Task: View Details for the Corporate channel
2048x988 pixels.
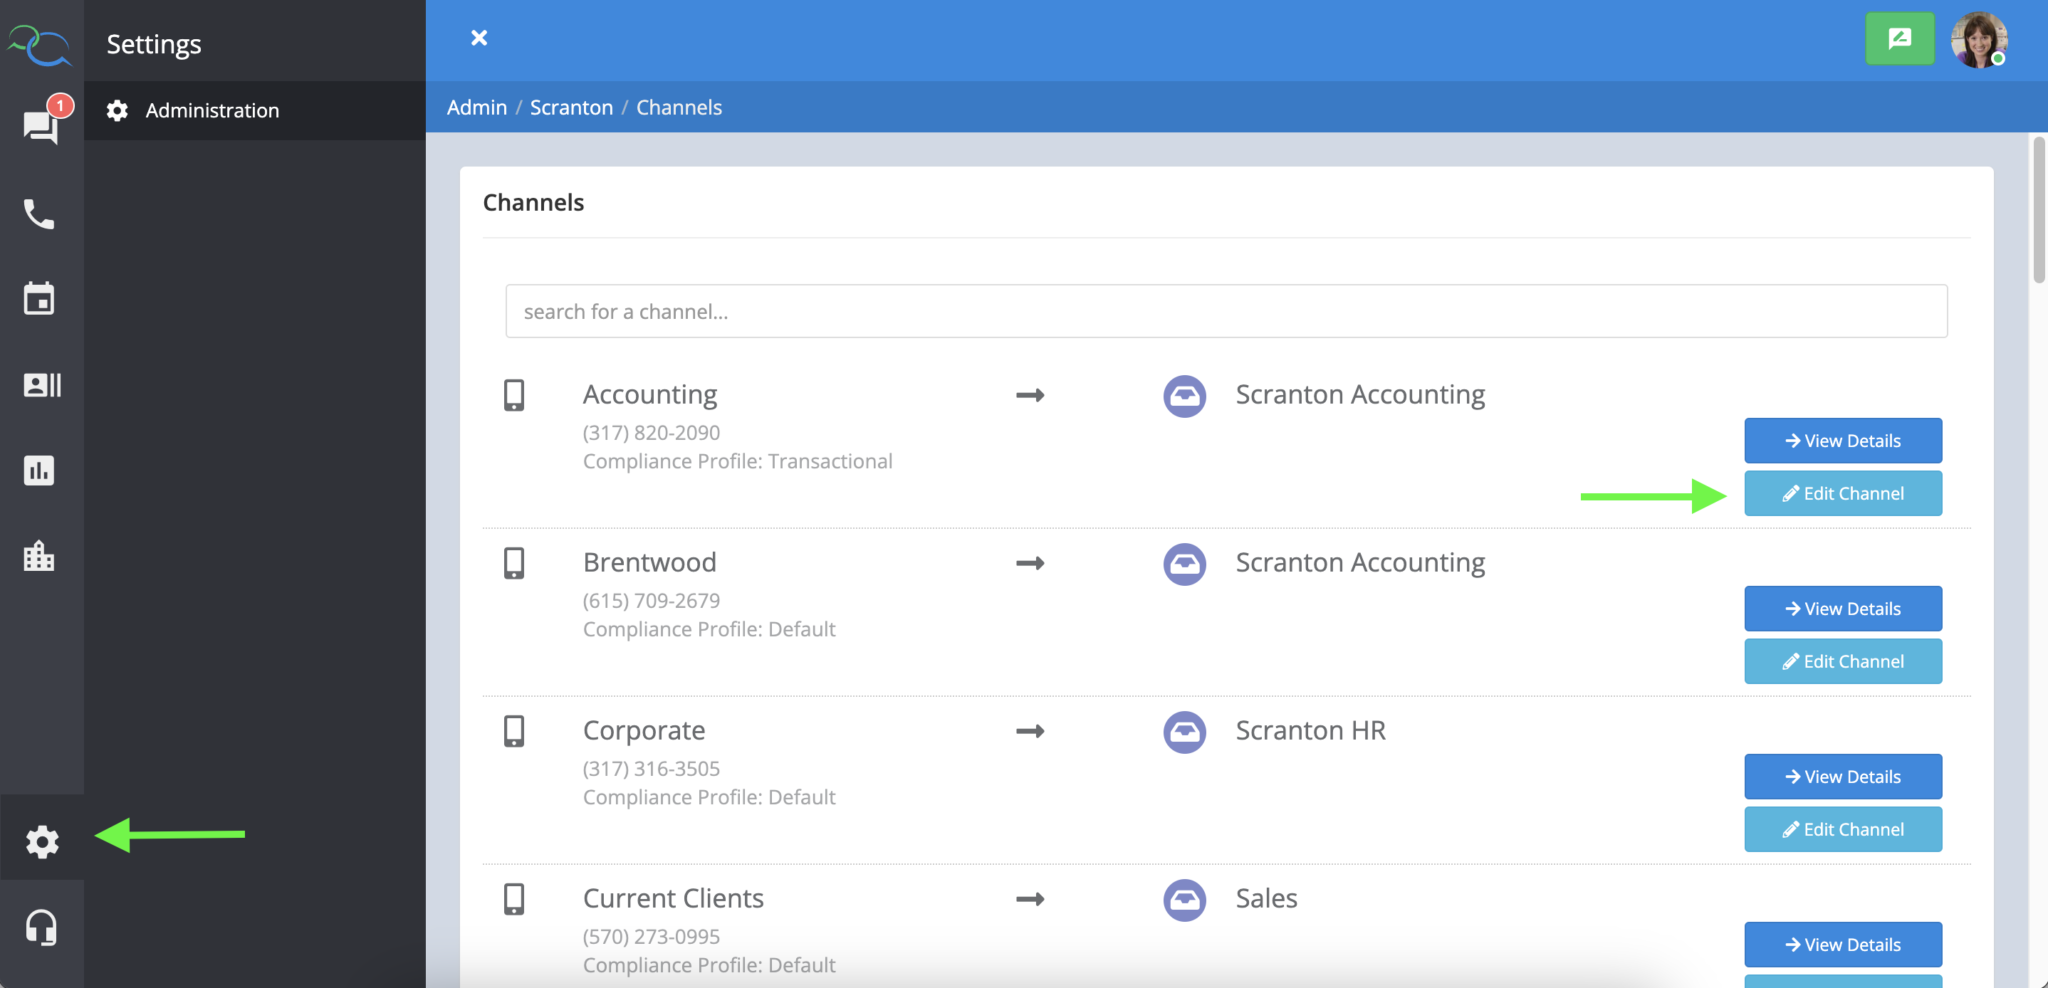Action: point(1842,777)
